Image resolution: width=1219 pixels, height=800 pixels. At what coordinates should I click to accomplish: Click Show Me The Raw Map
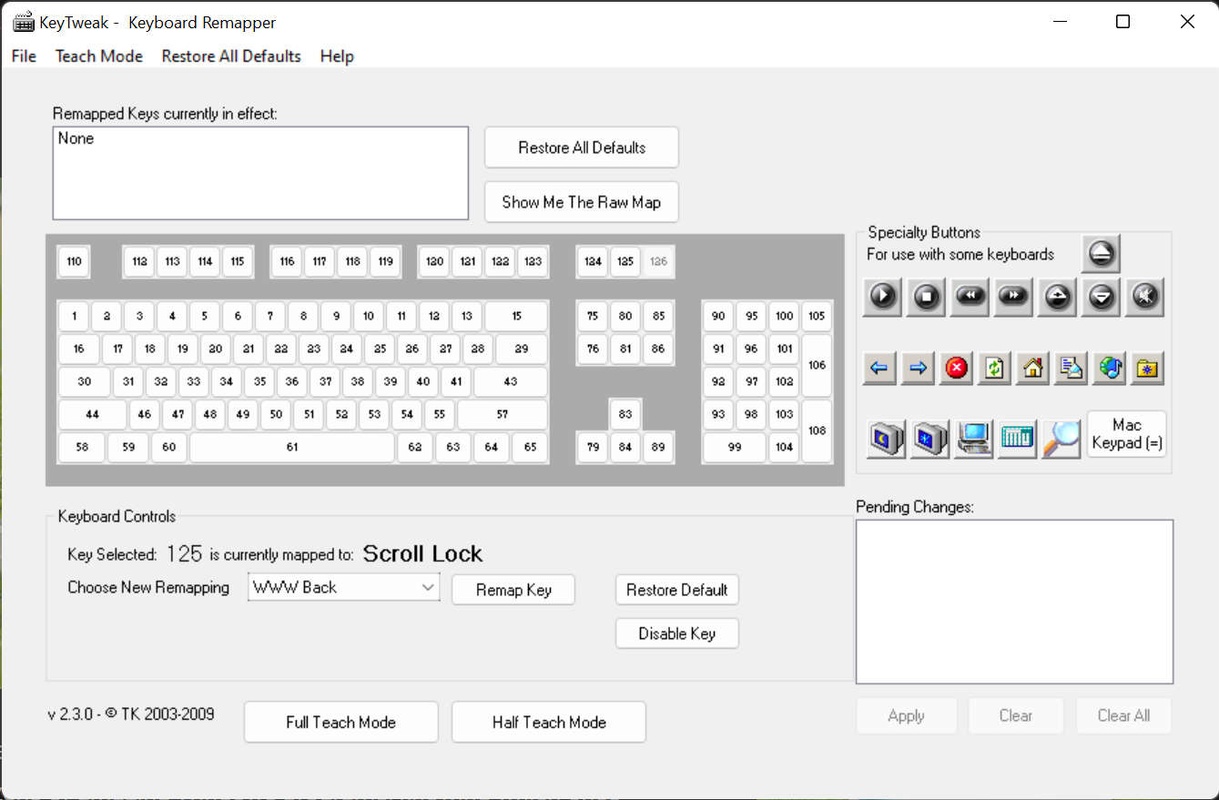tap(582, 202)
